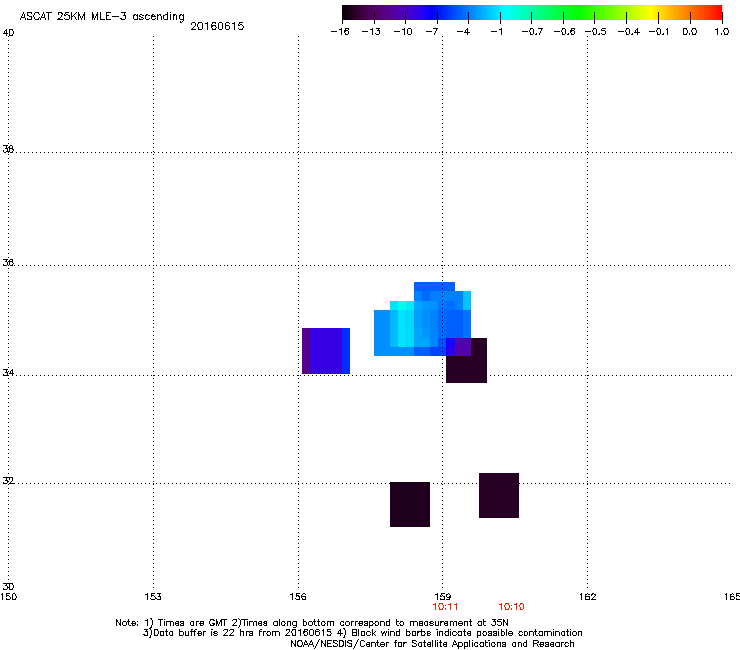Screen dimensions: 740x650
Task: Click the title 'ASCAT 25KM MLE-3 ascending'
Action: [102, 17]
